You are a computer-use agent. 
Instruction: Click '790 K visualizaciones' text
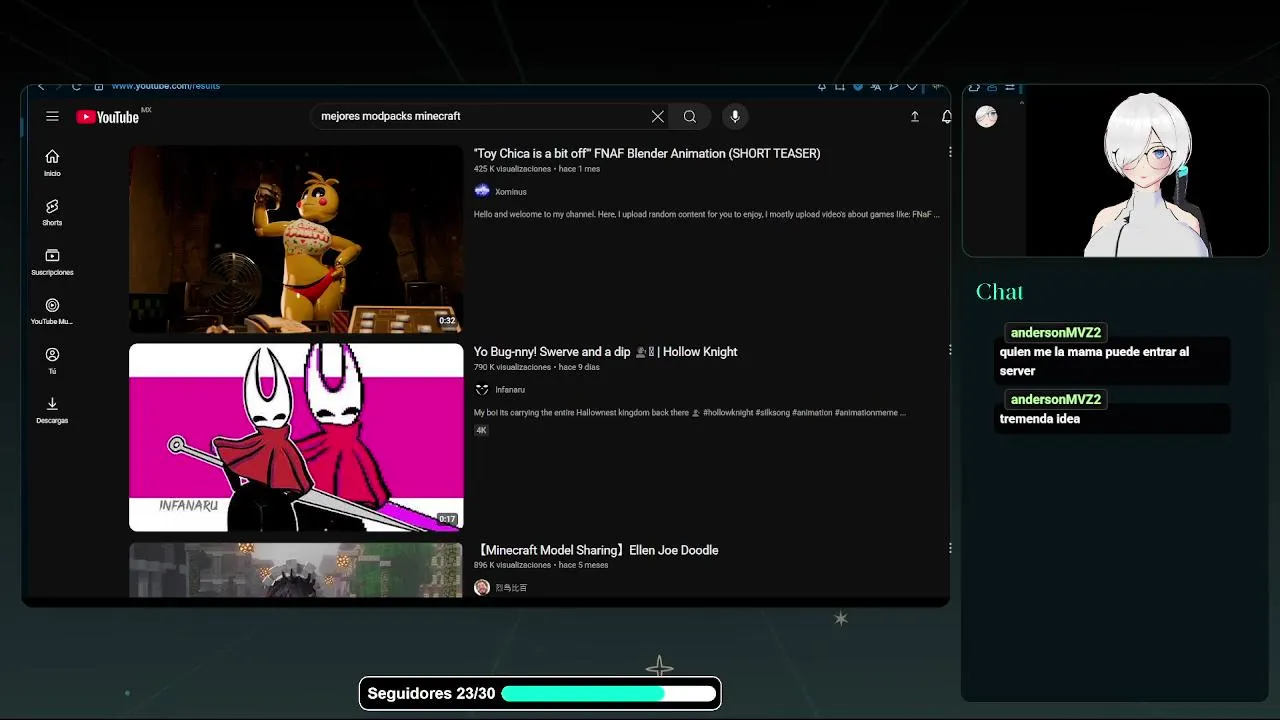coord(512,367)
